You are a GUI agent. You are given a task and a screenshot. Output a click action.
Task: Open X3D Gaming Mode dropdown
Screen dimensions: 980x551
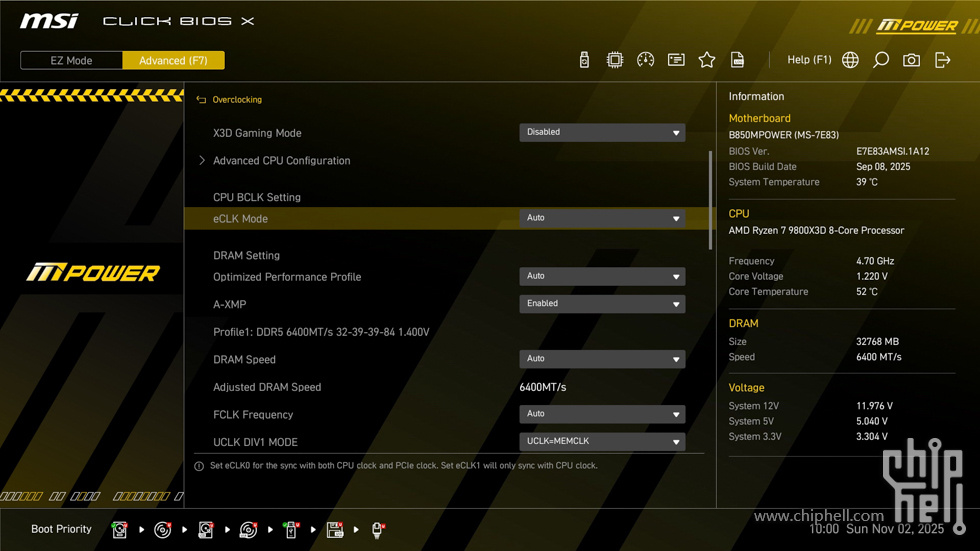point(602,132)
